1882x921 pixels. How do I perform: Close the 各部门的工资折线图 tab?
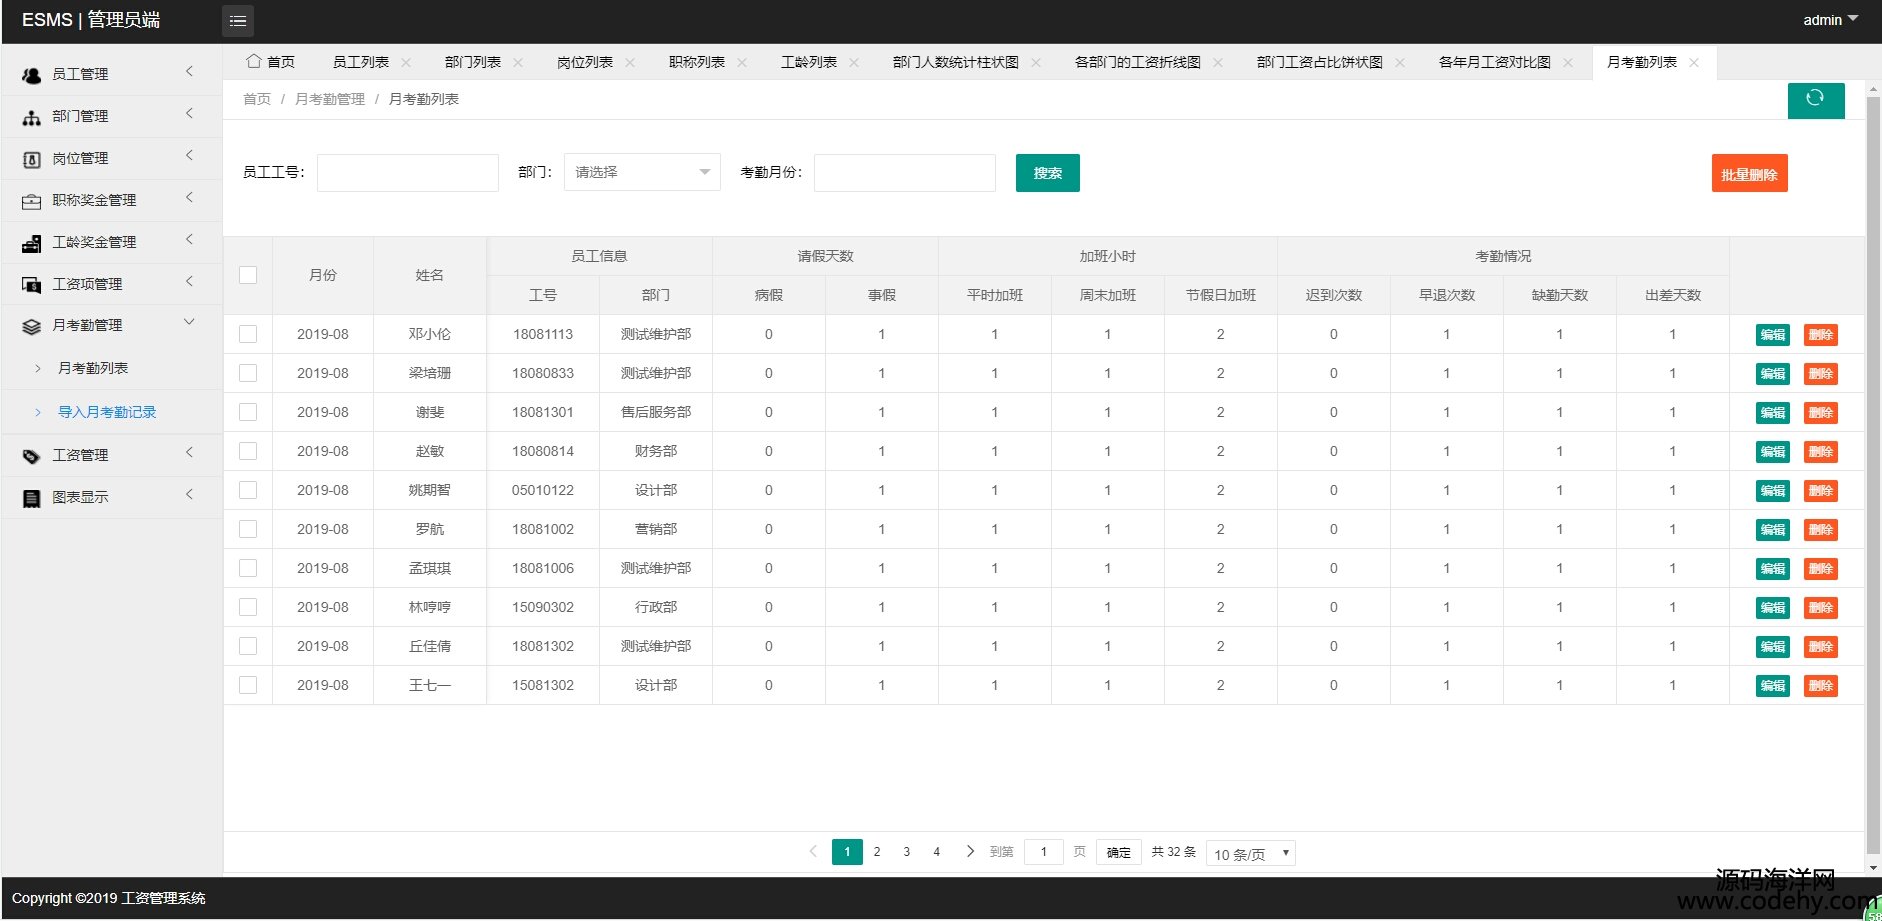(1218, 62)
